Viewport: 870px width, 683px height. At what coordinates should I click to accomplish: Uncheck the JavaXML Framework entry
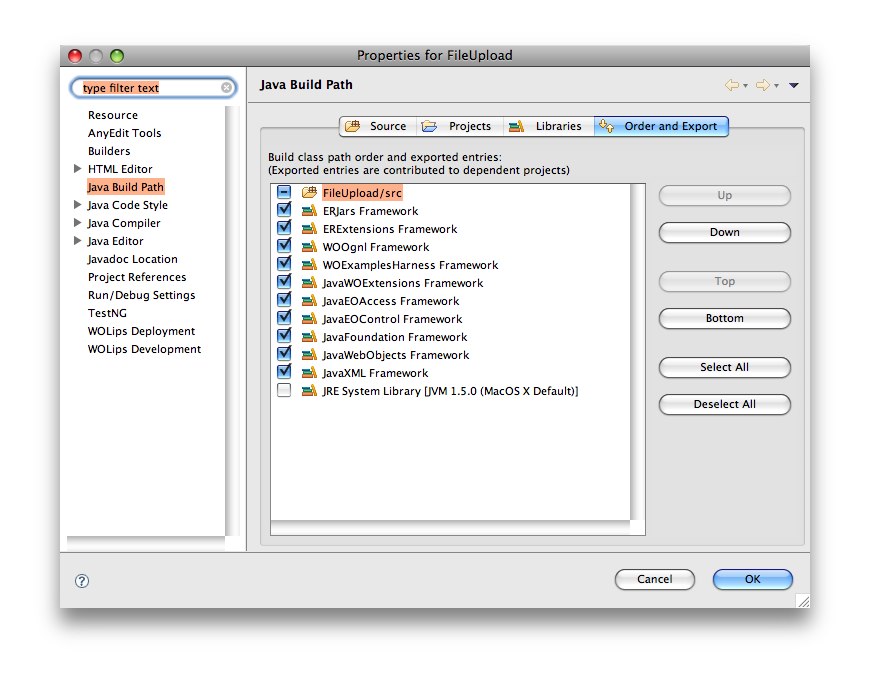(284, 372)
